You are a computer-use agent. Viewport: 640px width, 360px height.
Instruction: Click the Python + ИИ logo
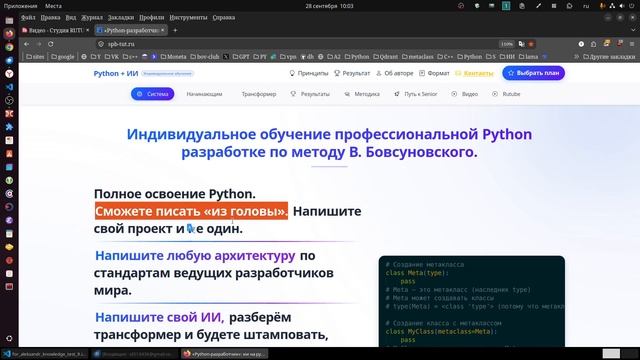coord(116,73)
